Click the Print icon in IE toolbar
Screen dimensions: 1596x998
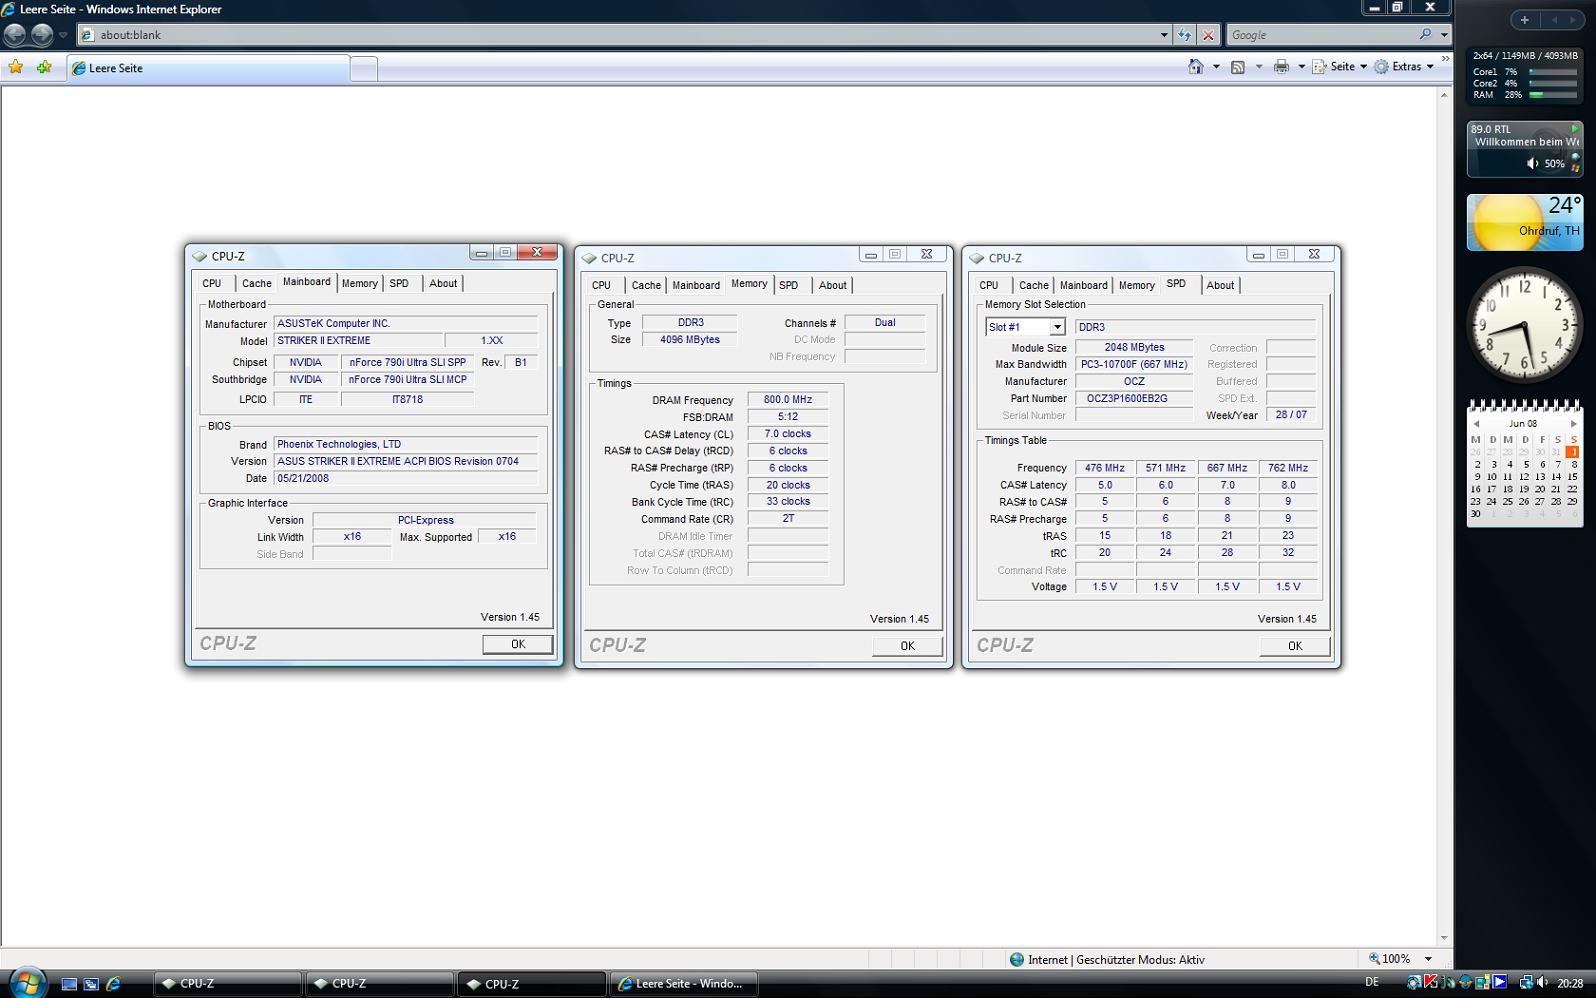[x=1281, y=67]
